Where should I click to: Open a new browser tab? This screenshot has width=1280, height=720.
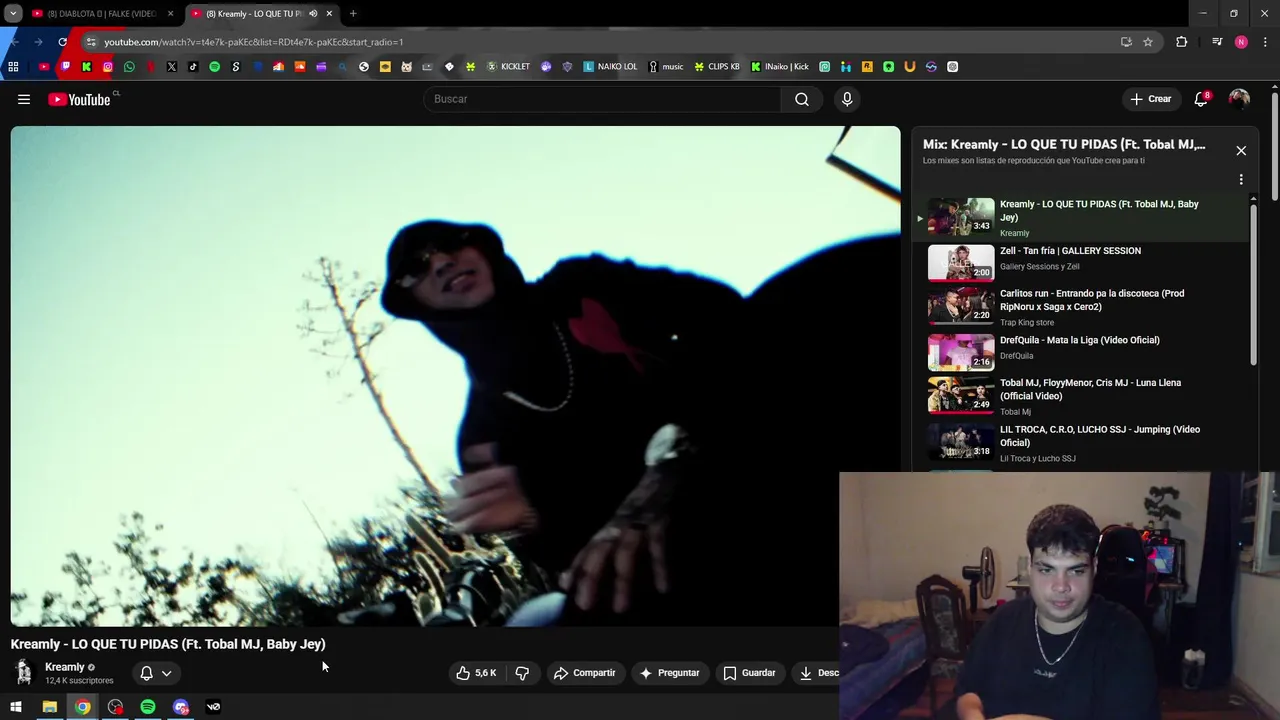click(x=353, y=14)
